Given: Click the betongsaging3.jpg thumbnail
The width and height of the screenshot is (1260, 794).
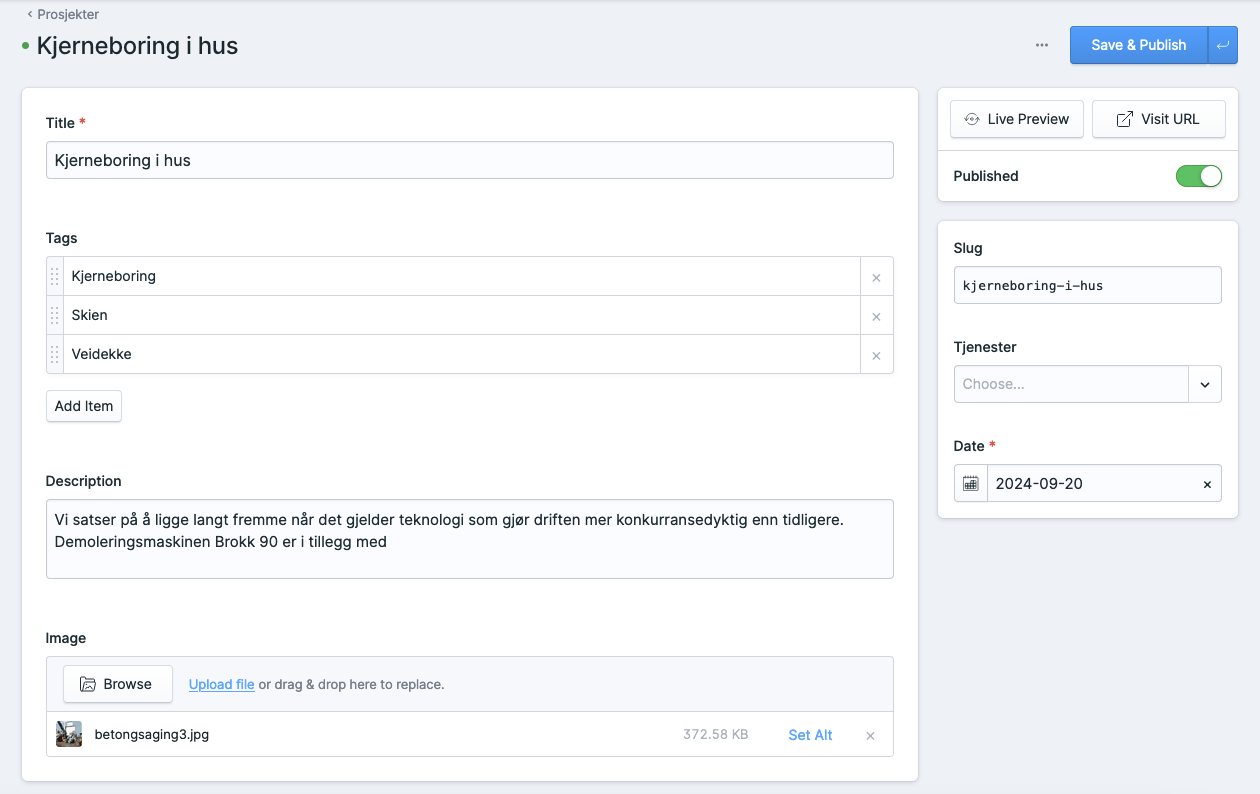Looking at the screenshot, I should pyautogui.click(x=69, y=735).
